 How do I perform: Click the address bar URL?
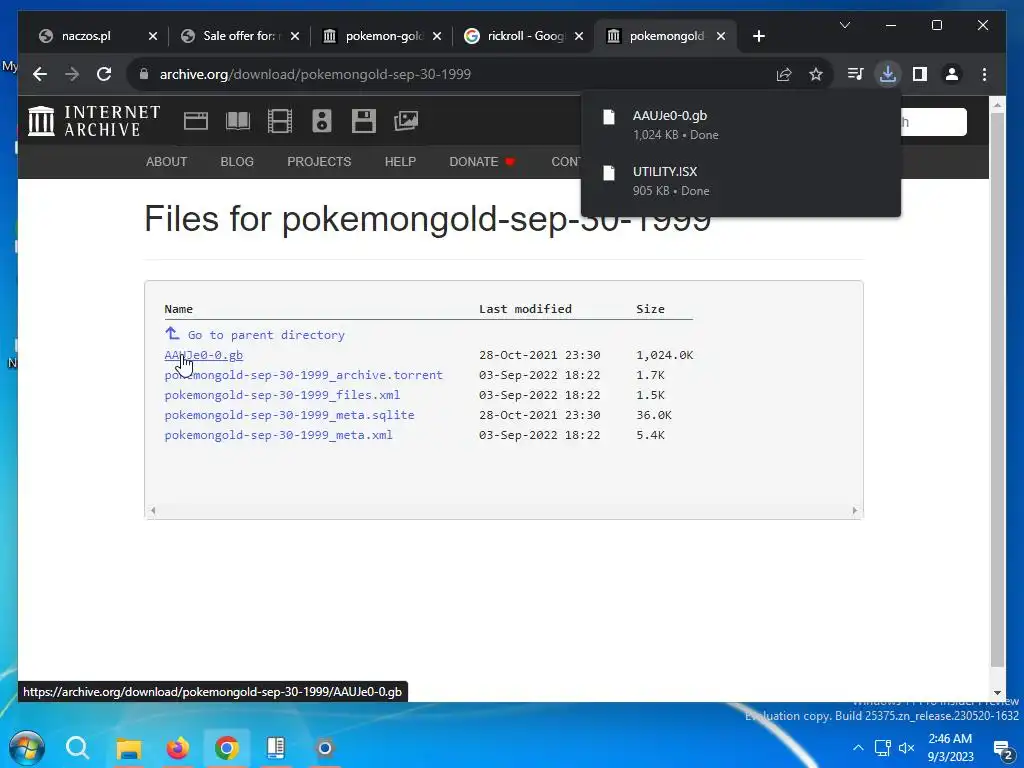point(315,74)
